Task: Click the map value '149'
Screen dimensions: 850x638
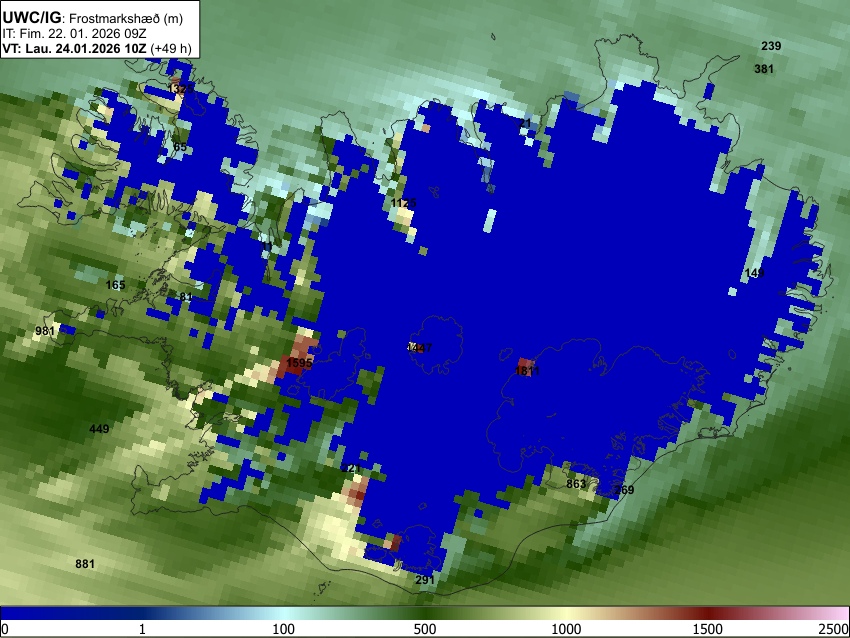Action: coord(754,273)
